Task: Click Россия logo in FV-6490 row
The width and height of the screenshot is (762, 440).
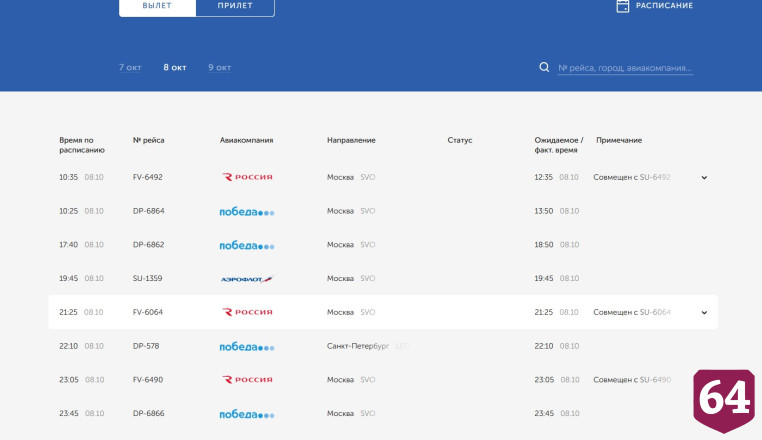Action: point(247,380)
